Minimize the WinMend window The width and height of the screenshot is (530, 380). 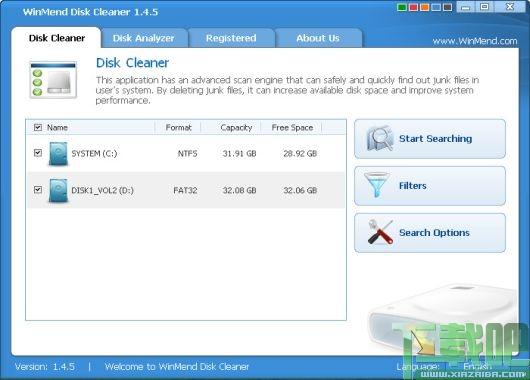tap(465, 7)
